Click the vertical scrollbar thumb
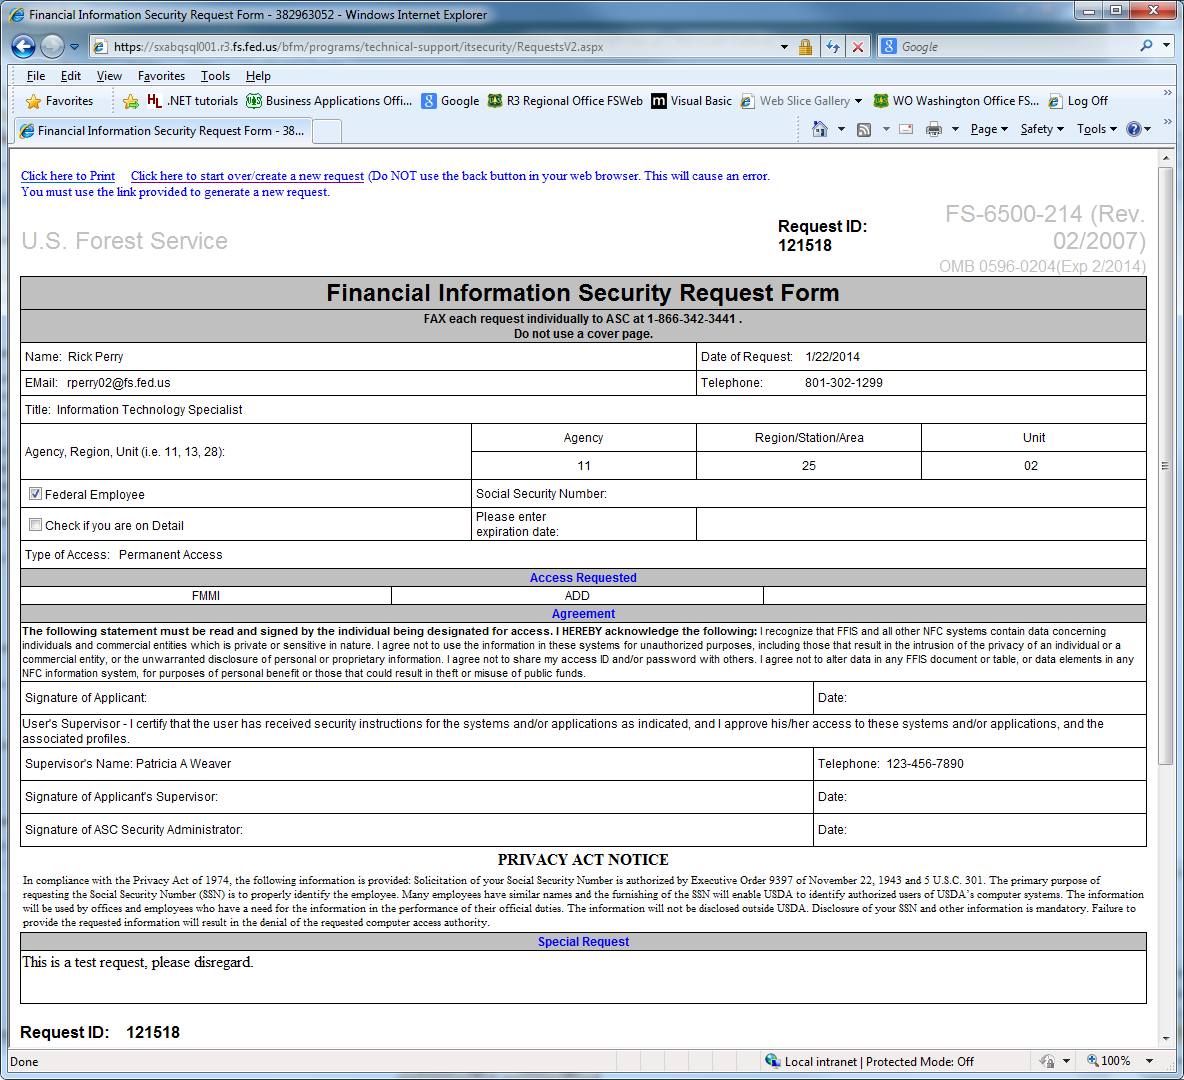 pyautogui.click(x=1165, y=466)
